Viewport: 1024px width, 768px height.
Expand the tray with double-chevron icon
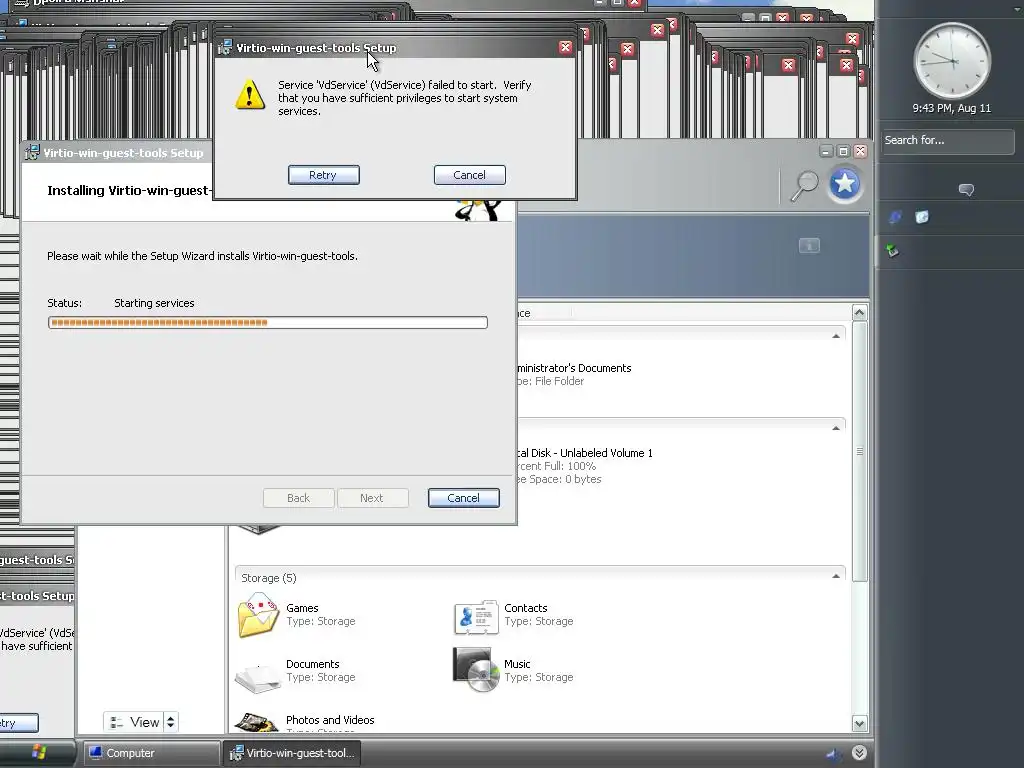859,753
